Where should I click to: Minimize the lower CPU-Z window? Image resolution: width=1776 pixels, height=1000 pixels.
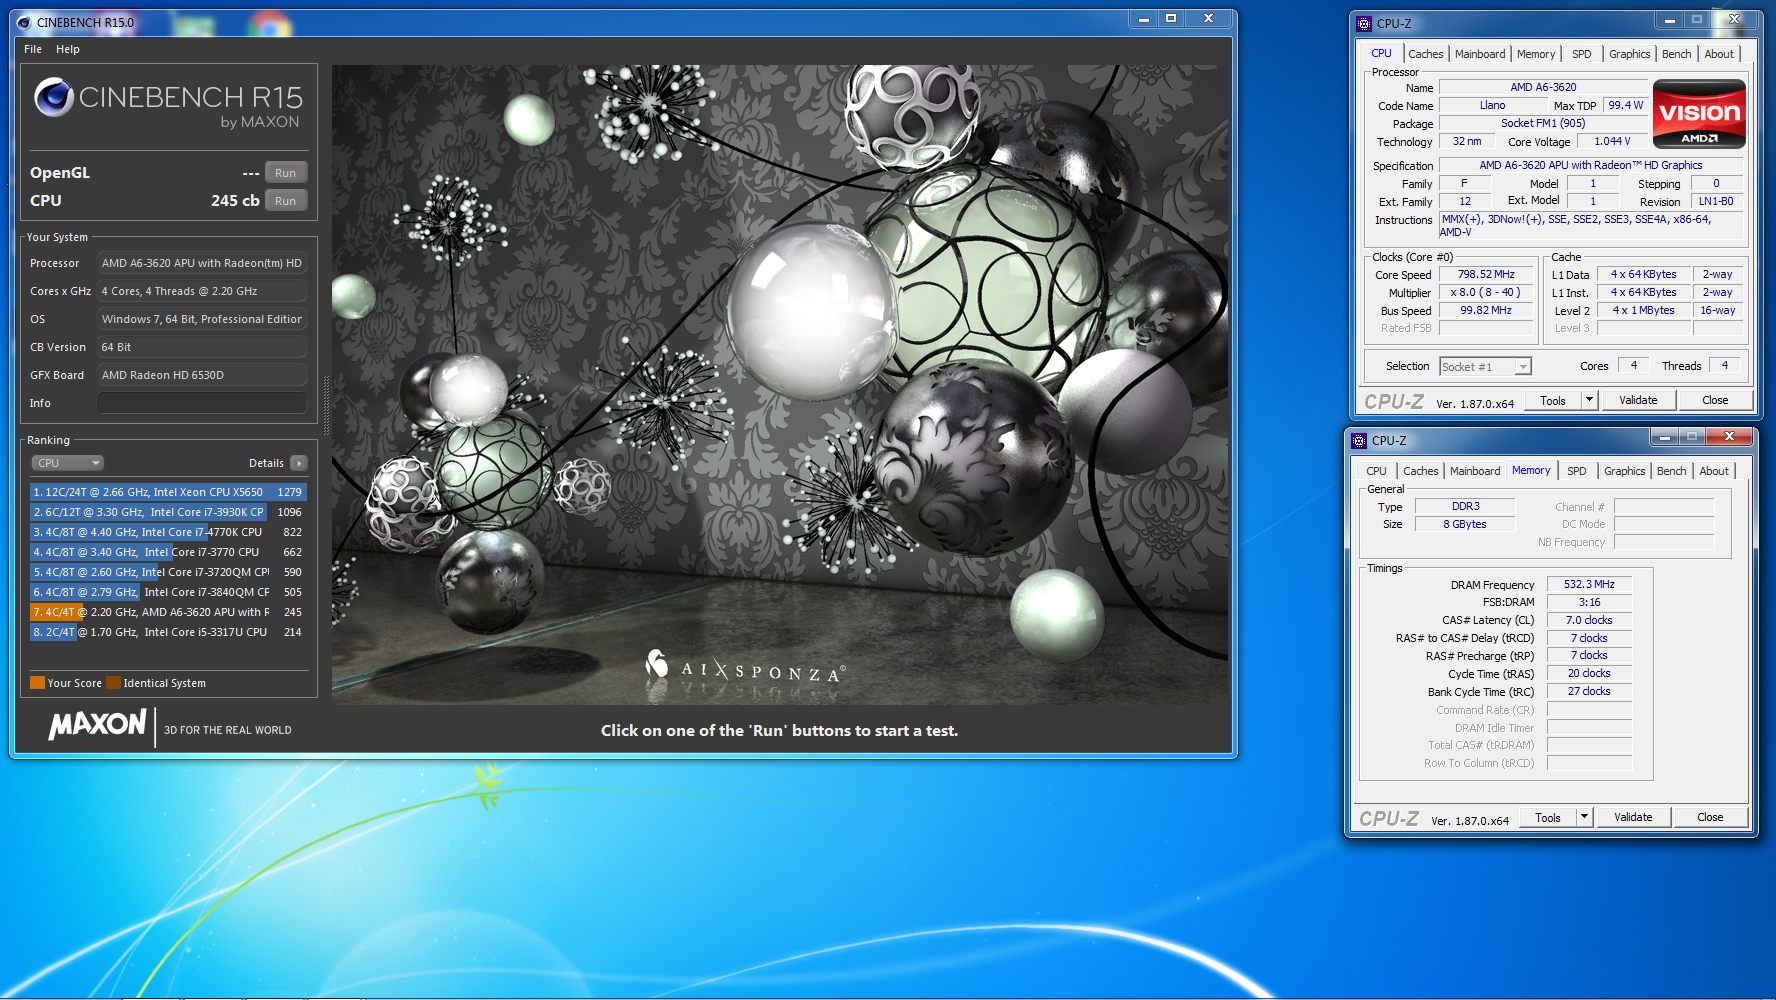click(1664, 436)
